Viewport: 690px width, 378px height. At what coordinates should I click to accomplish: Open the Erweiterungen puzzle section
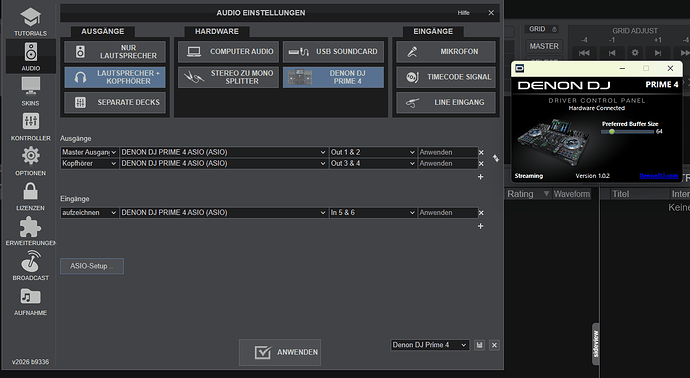[x=30, y=231]
